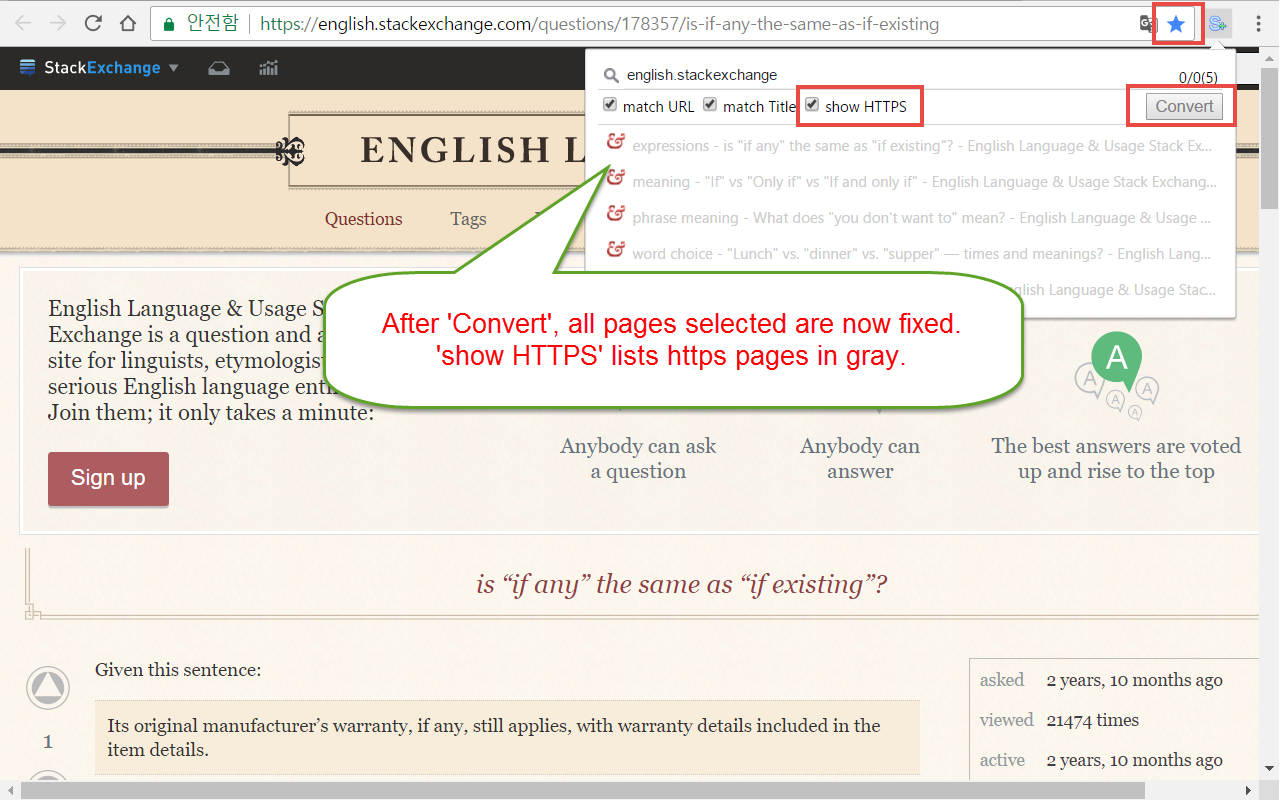Open the green S extension icon
This screenshot has width=1280, height=800.
(x=1218, y=23)
